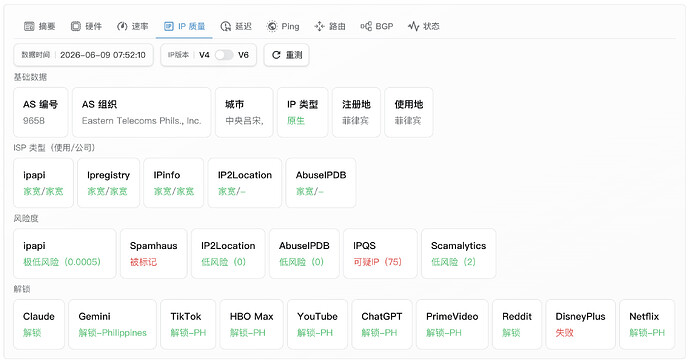Image resolution: width=690 pixels, height=362 pixels.
Task: Click the TikTok unlock card
Action: (x=188, y=324)
